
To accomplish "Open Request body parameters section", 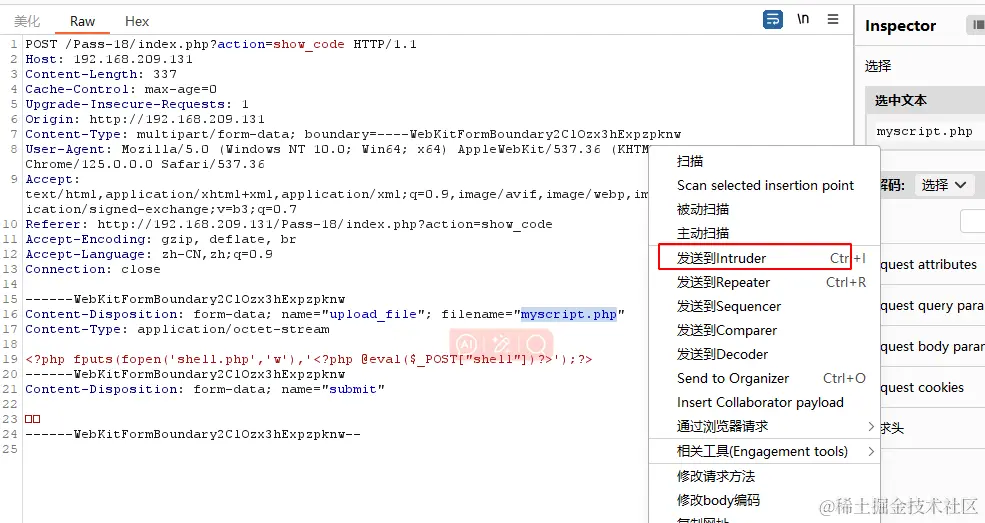I will point(932,347).
